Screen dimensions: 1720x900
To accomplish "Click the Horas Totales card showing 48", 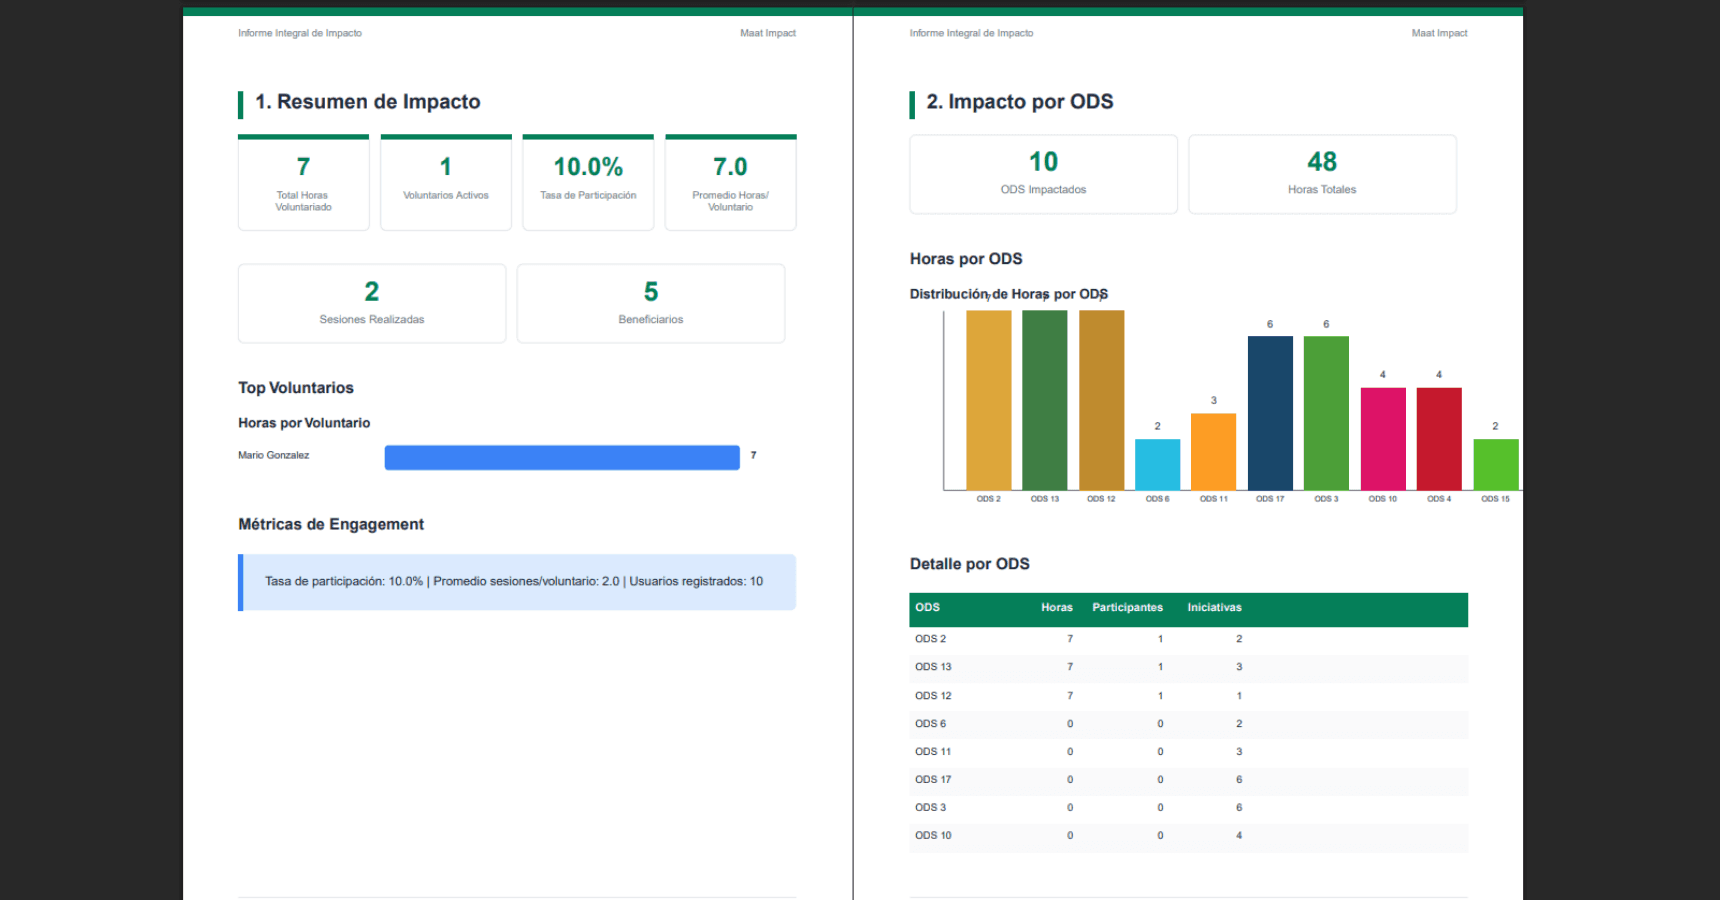I will click(x=1322, y=174).
